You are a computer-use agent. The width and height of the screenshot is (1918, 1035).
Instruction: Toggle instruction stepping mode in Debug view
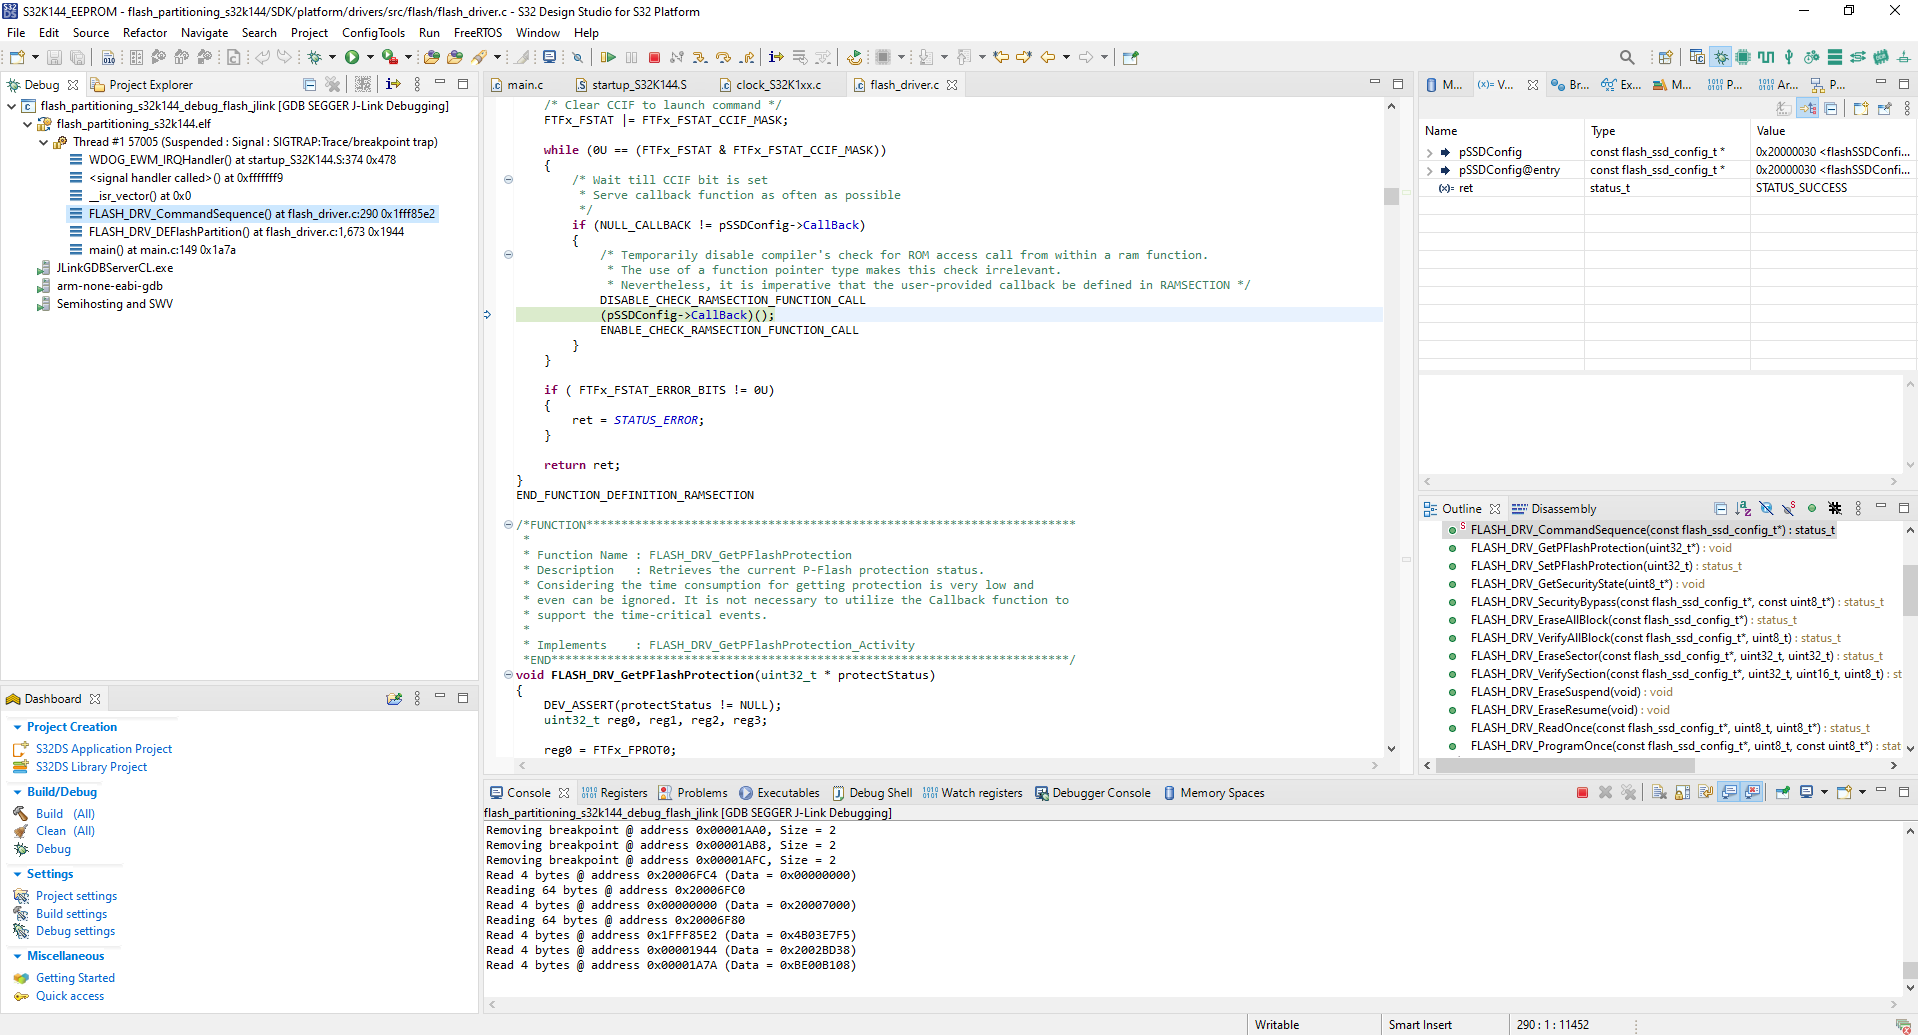click(x=393, y=85)
